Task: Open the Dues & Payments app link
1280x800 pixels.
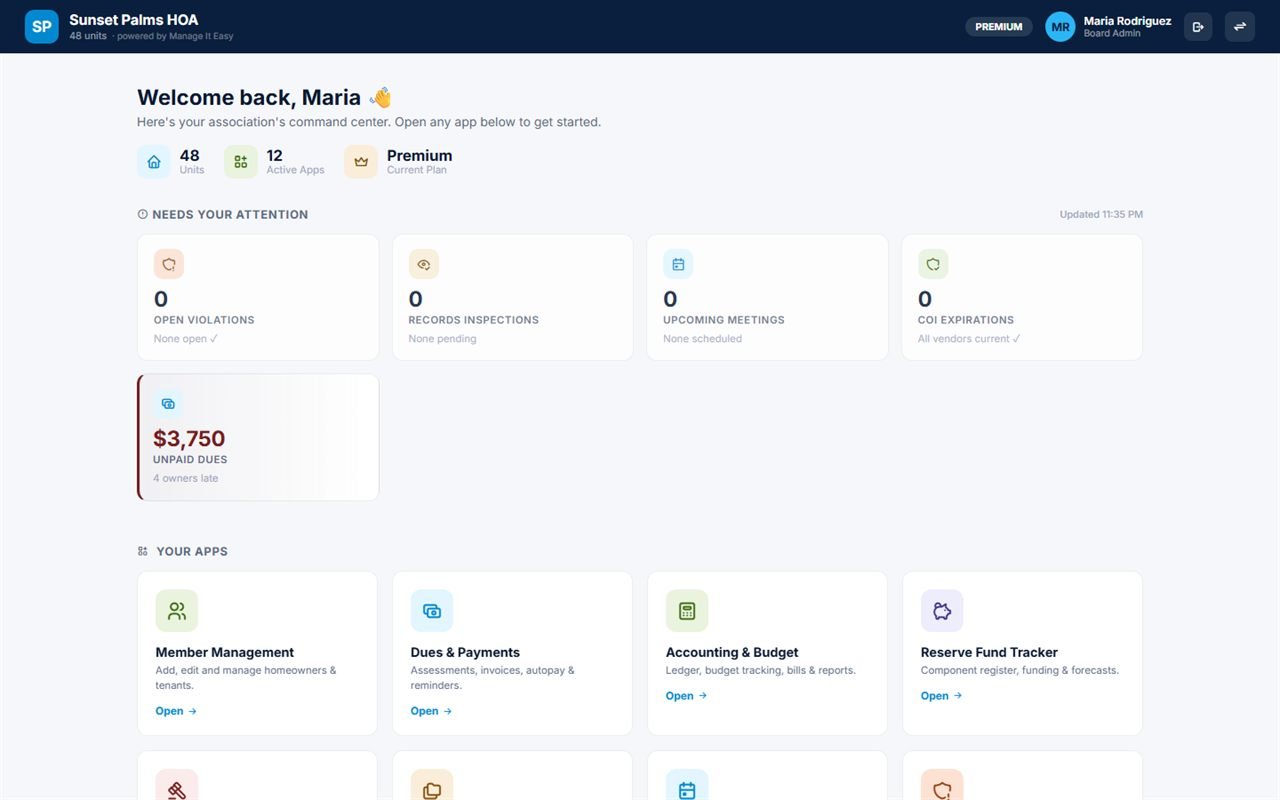Action: (x=431, y=711)
